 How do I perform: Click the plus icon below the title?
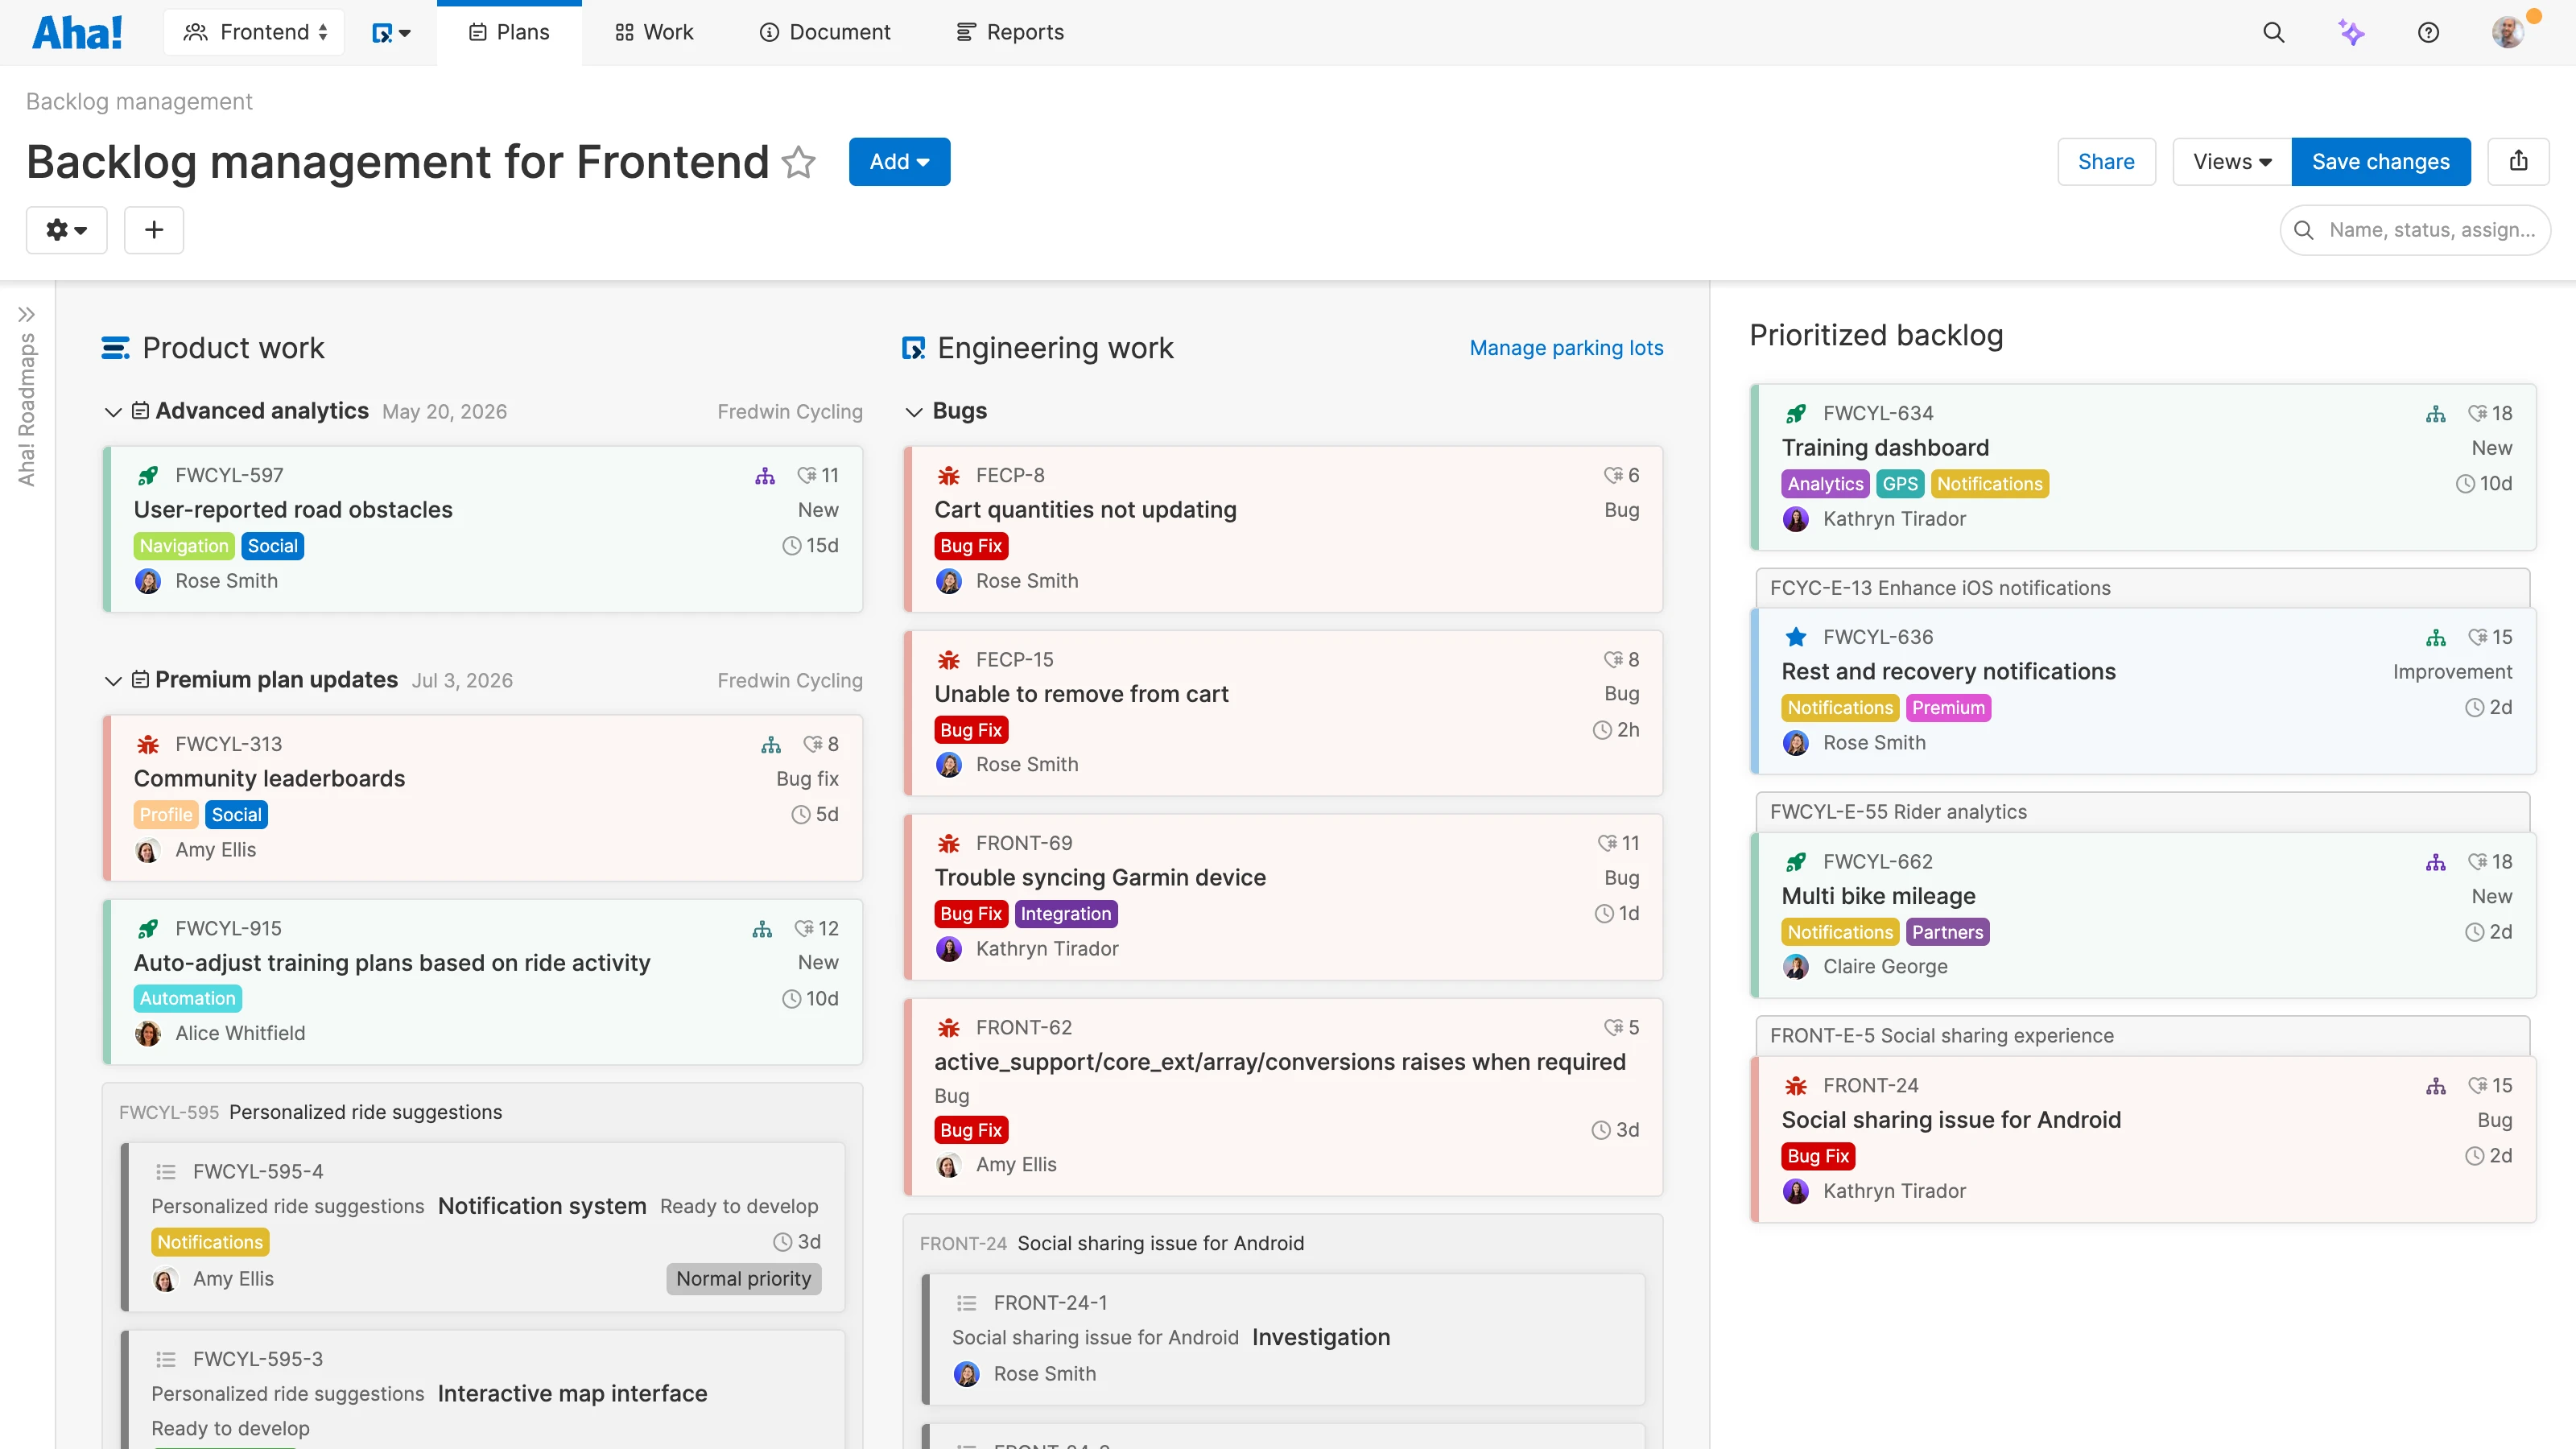point(154,230)
